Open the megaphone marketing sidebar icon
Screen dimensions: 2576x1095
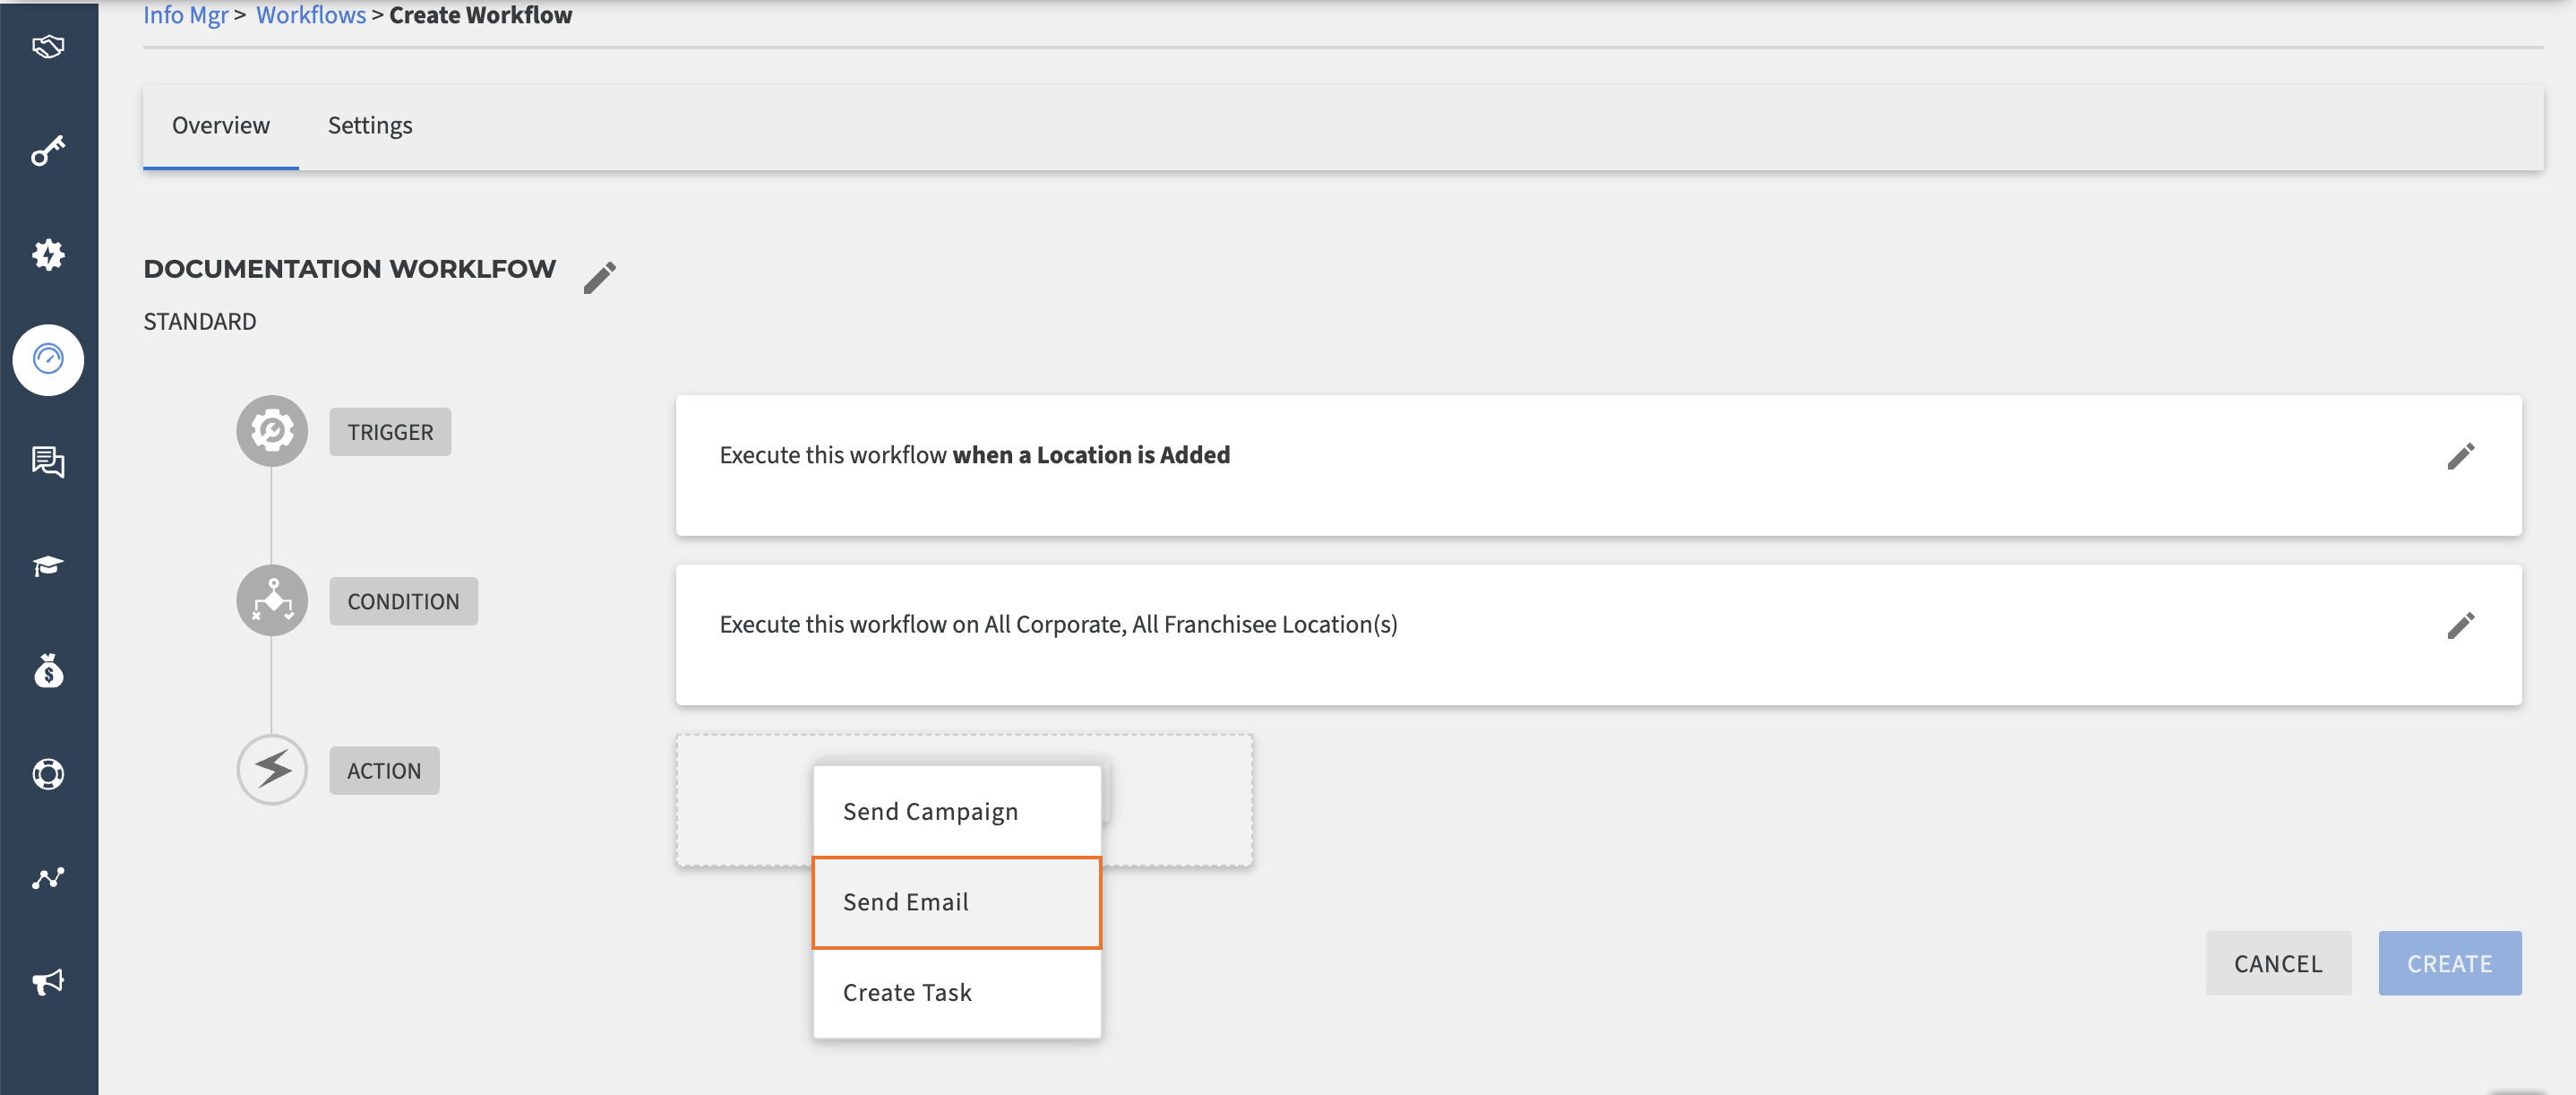coord(48,981)
